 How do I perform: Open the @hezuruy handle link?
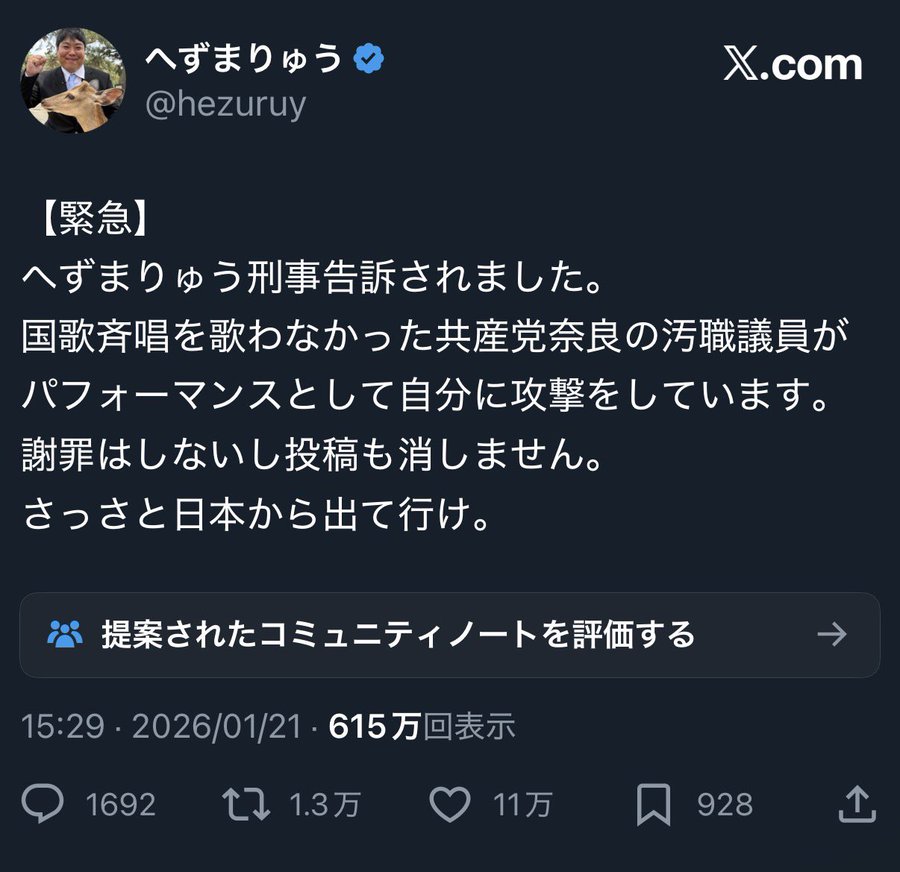pyautogui.click(x=225, y=105)
